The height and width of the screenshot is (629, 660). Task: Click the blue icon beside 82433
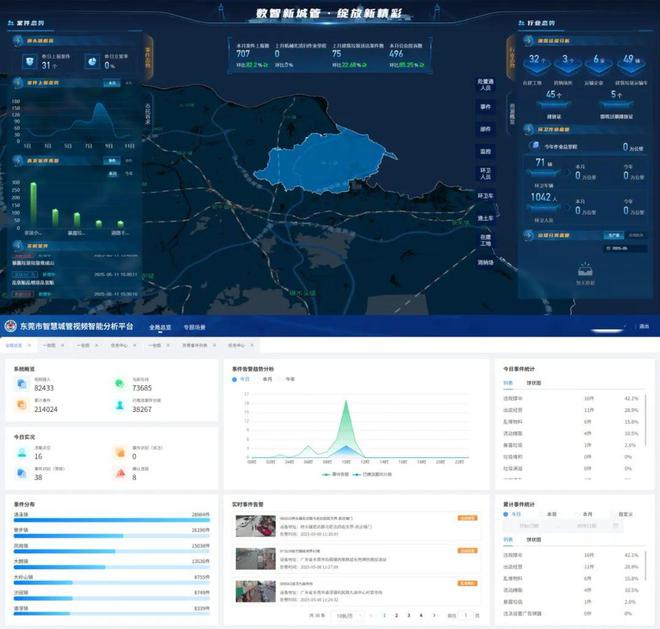click(x=22, y=384)
